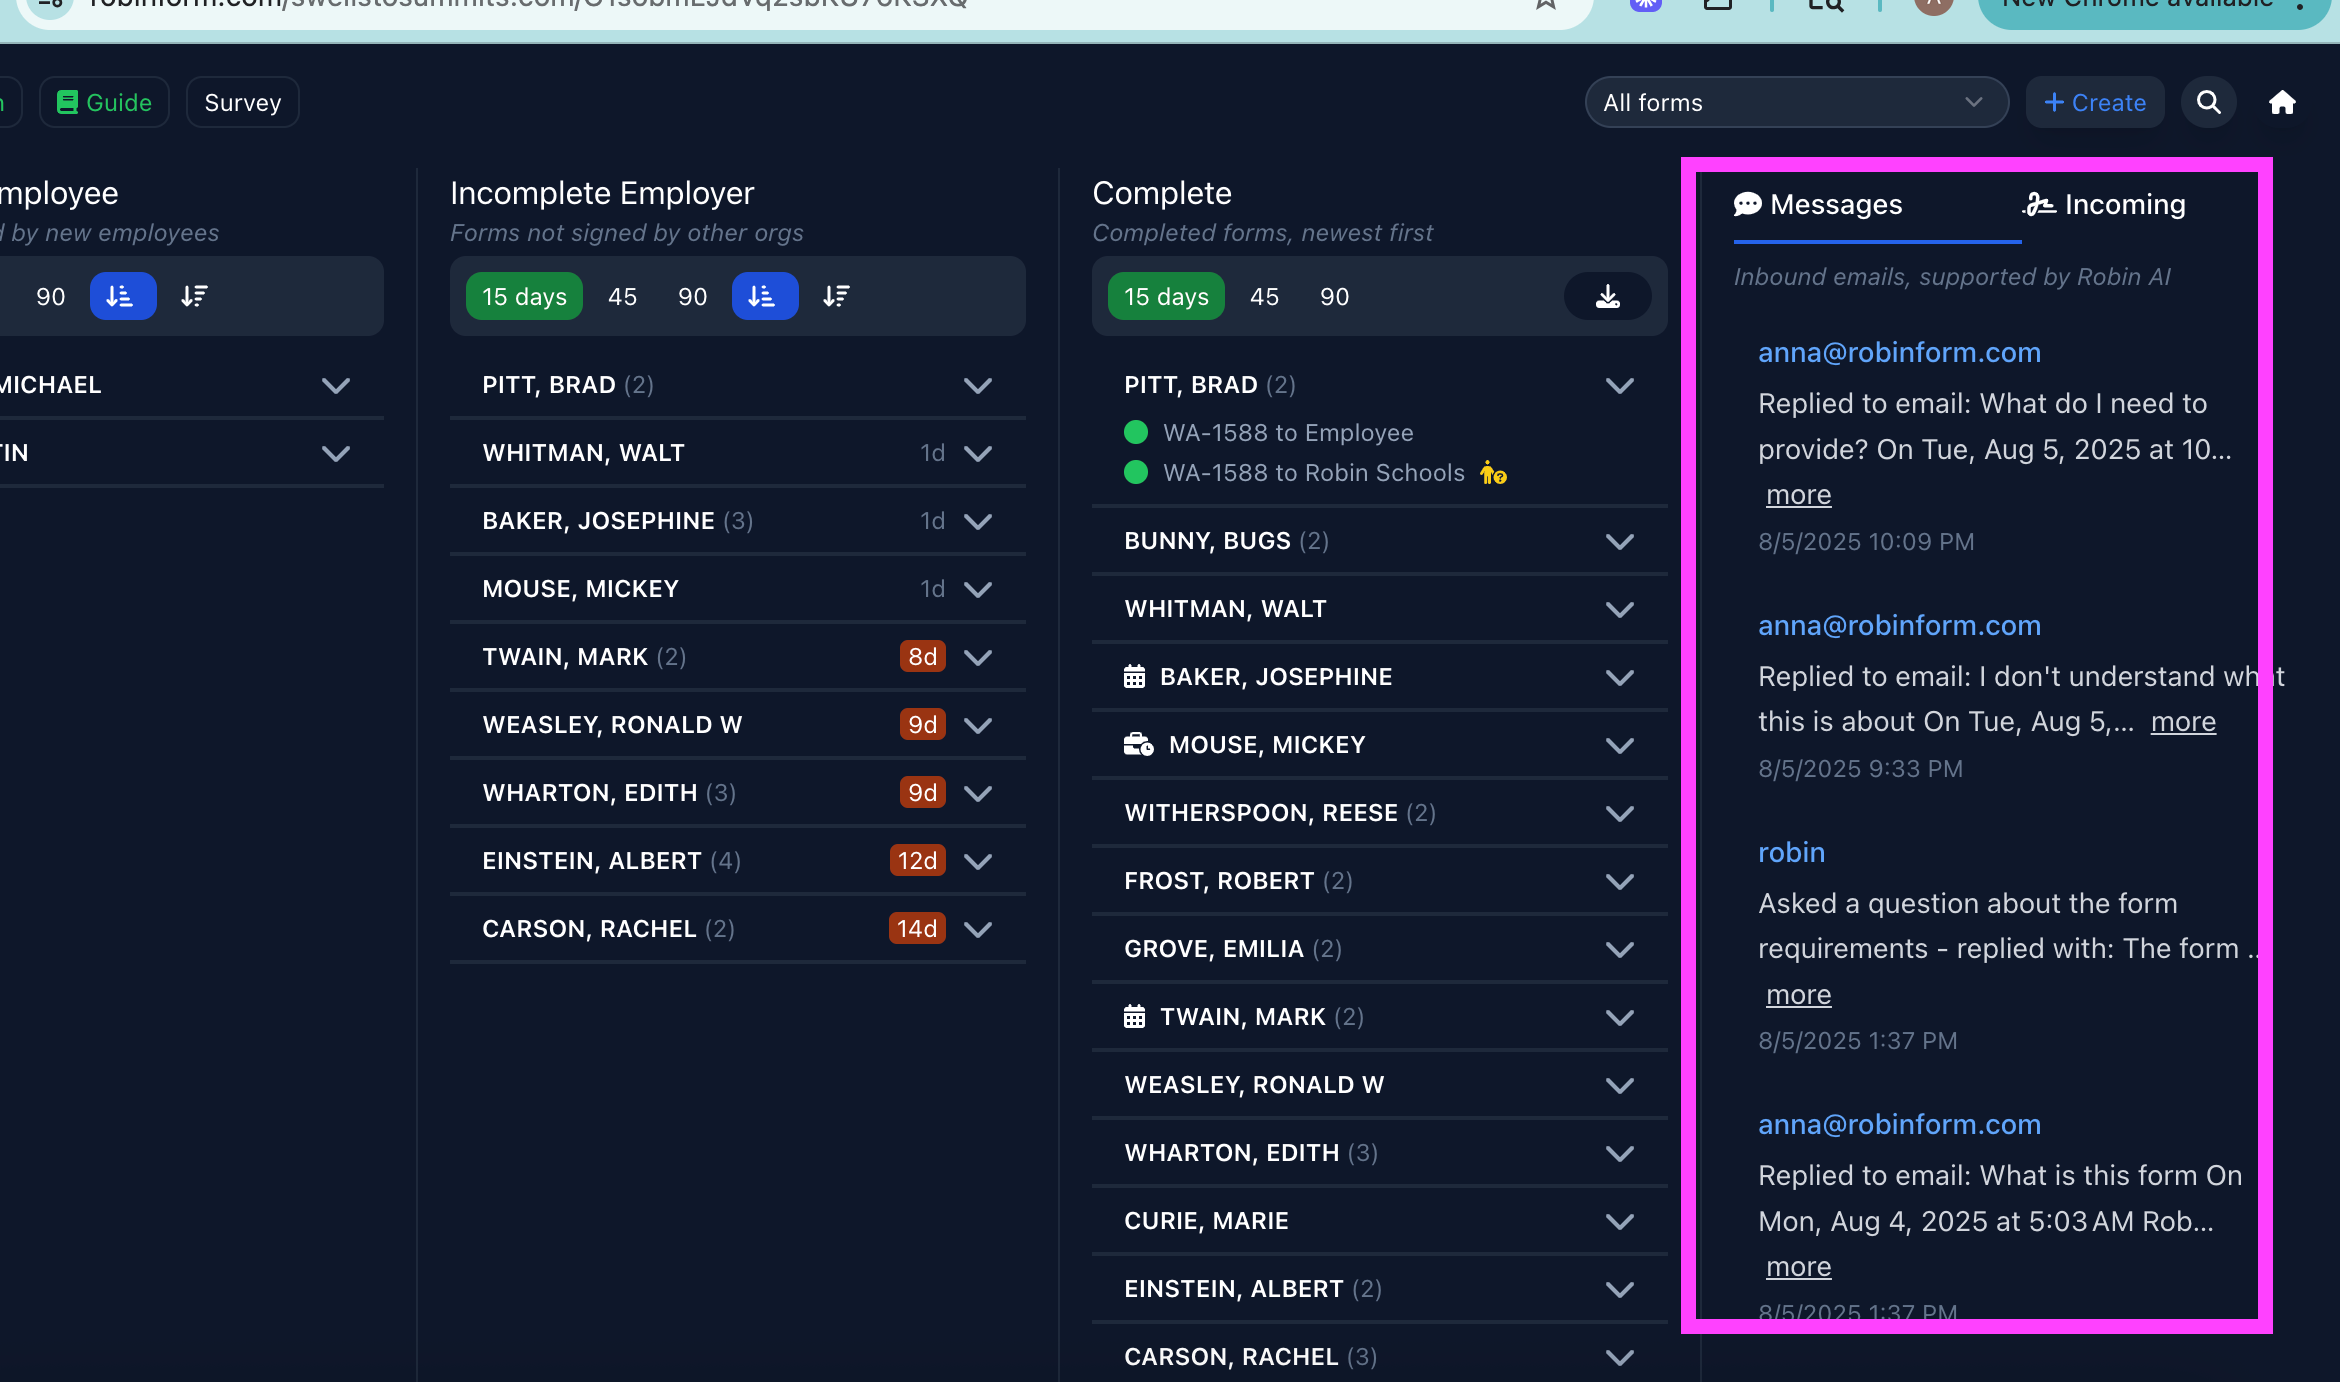Click the yellow person icon near Robin Schools
This screenshot has height=1382, width=2340.
pyautogui.click(x=1493, y=473)
